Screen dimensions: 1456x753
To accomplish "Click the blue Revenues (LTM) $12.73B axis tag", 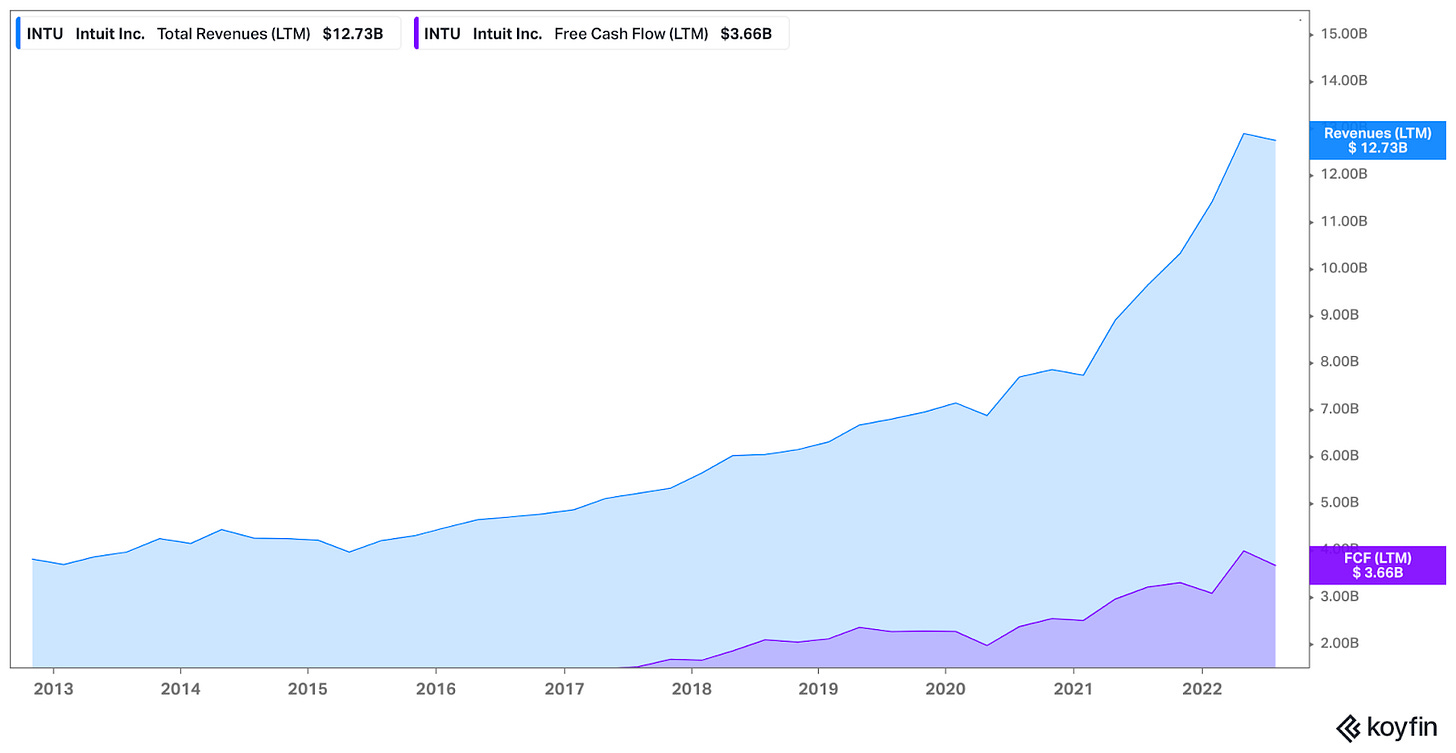I will (1378, 140).
